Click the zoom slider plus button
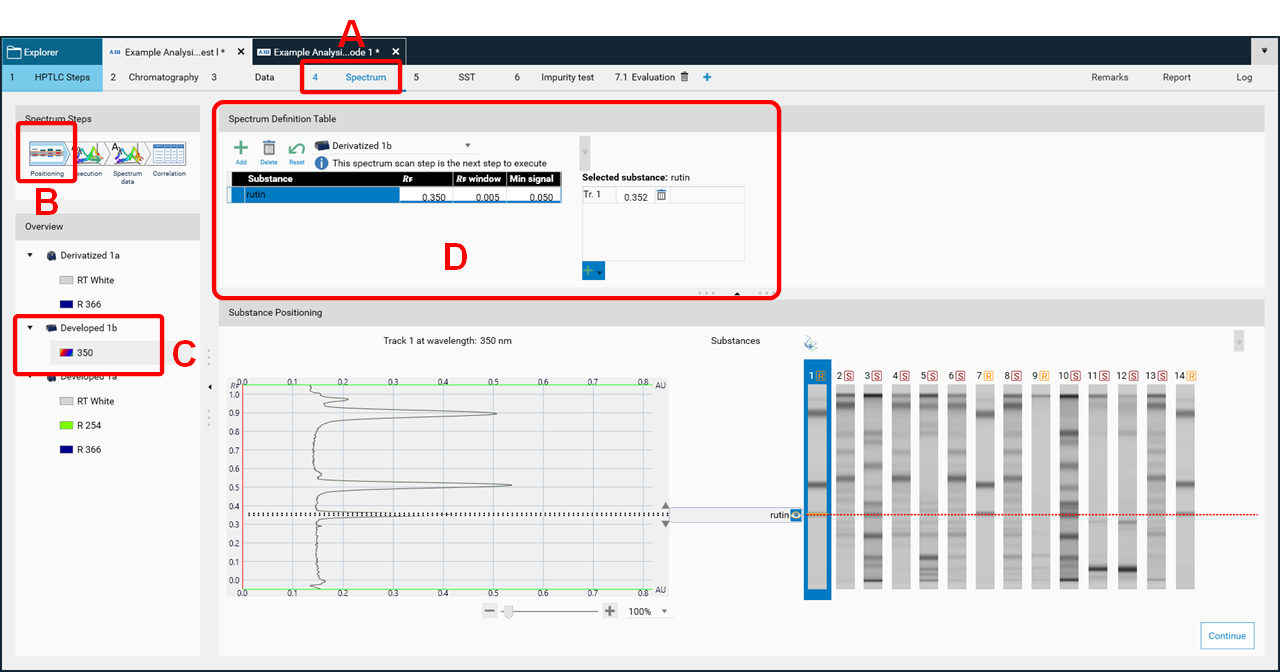Image resolution: width=1280 pixels, height=672 pixels. pos(610,611)
